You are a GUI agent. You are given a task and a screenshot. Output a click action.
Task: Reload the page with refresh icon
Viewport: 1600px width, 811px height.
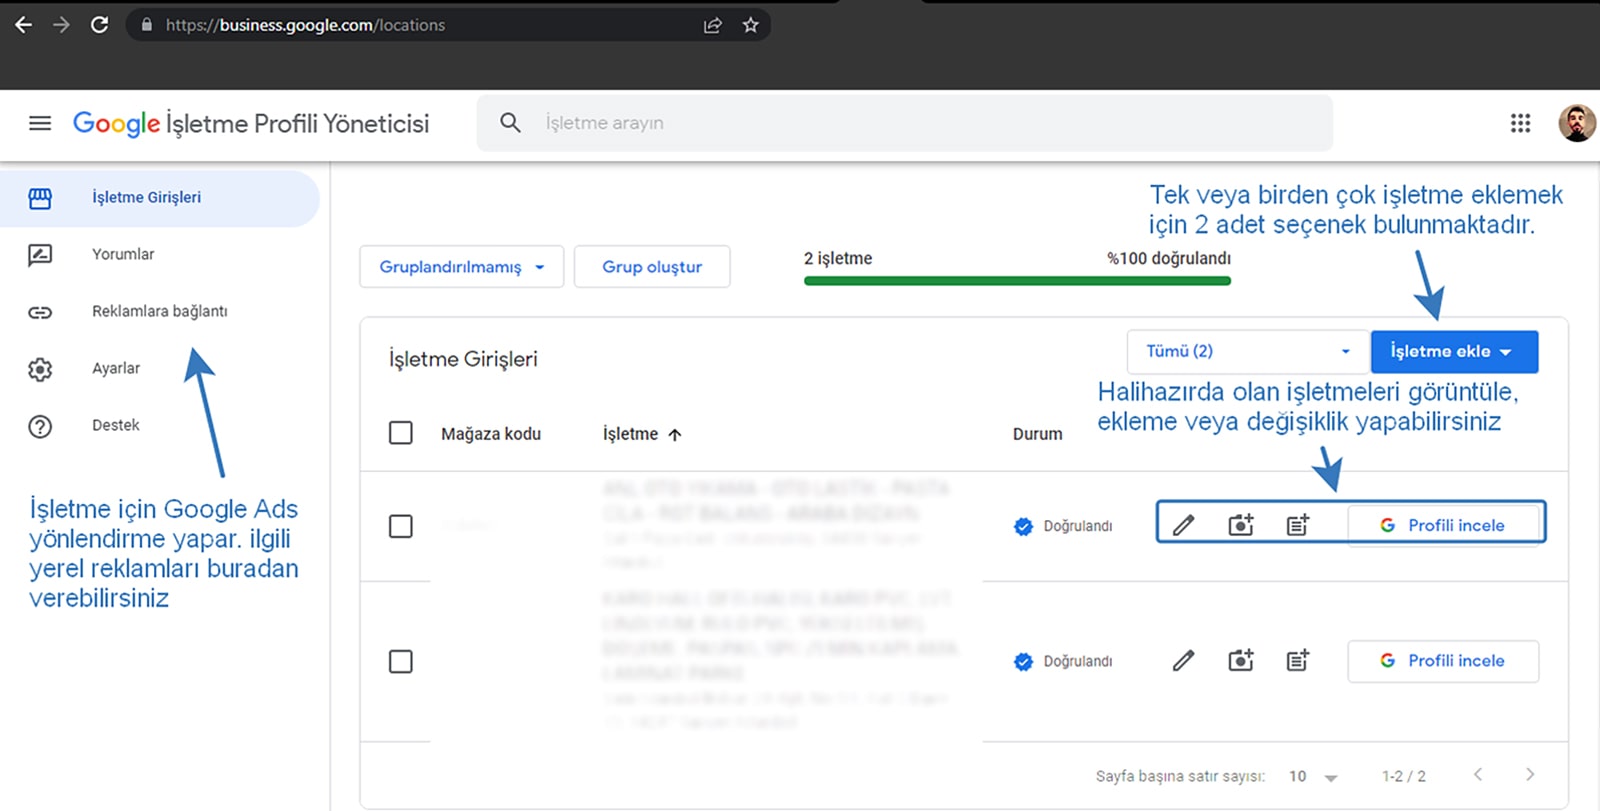click(x=99, y=25)
